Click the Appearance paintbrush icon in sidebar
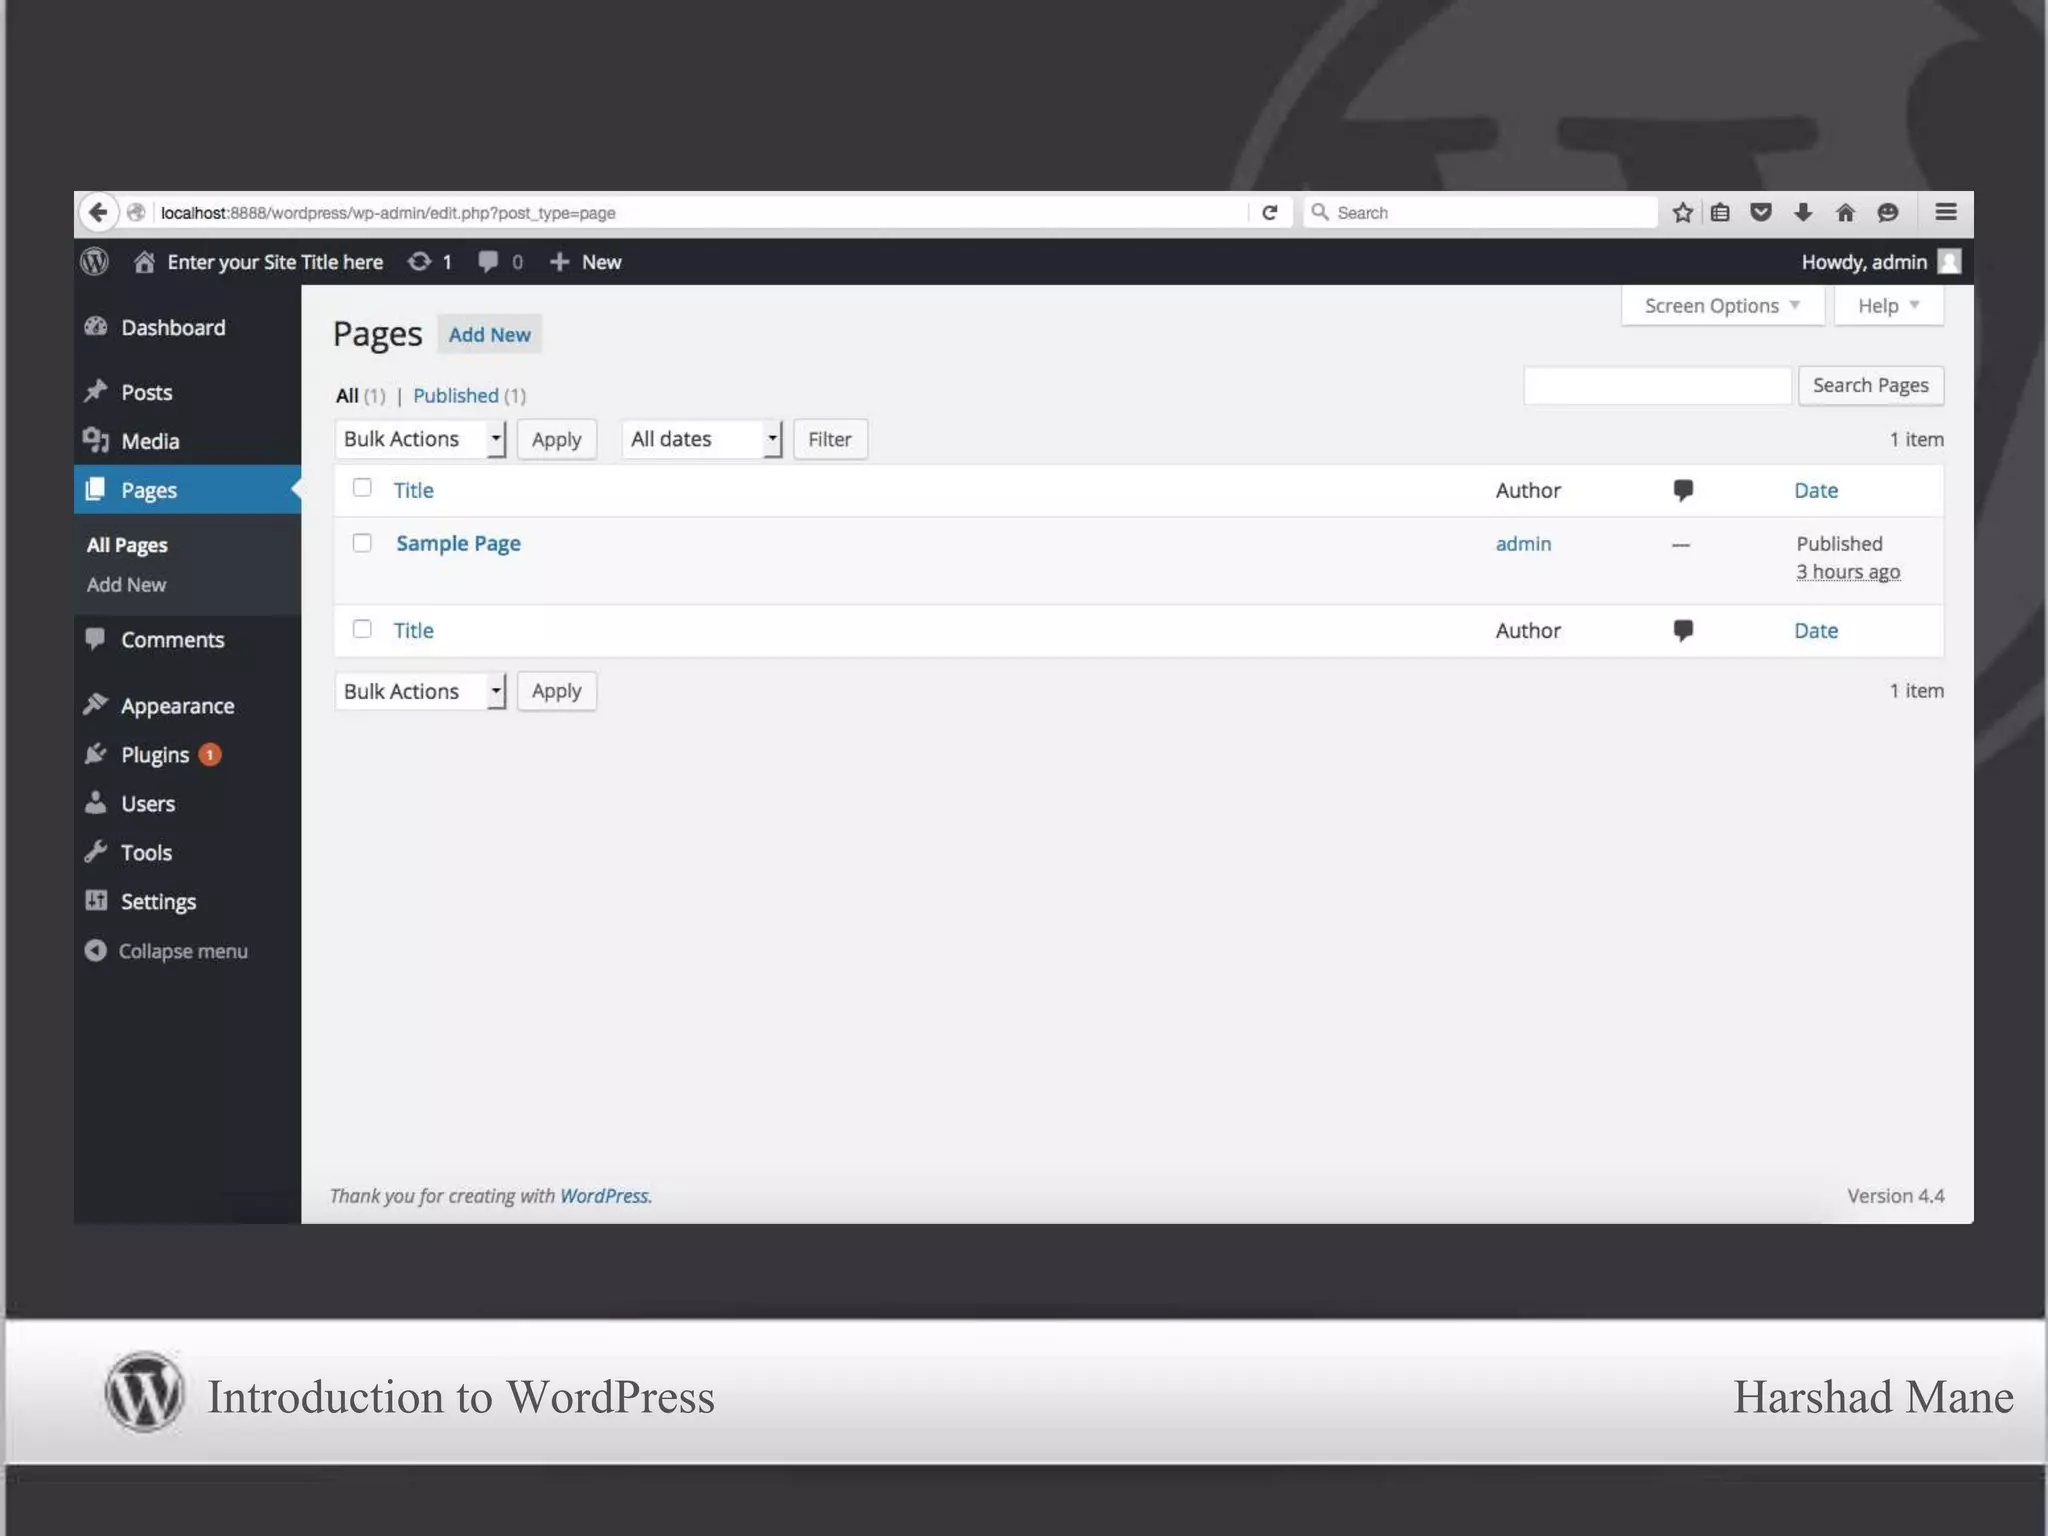Viewport: 2048px width, 1536px height. point(96,705)
